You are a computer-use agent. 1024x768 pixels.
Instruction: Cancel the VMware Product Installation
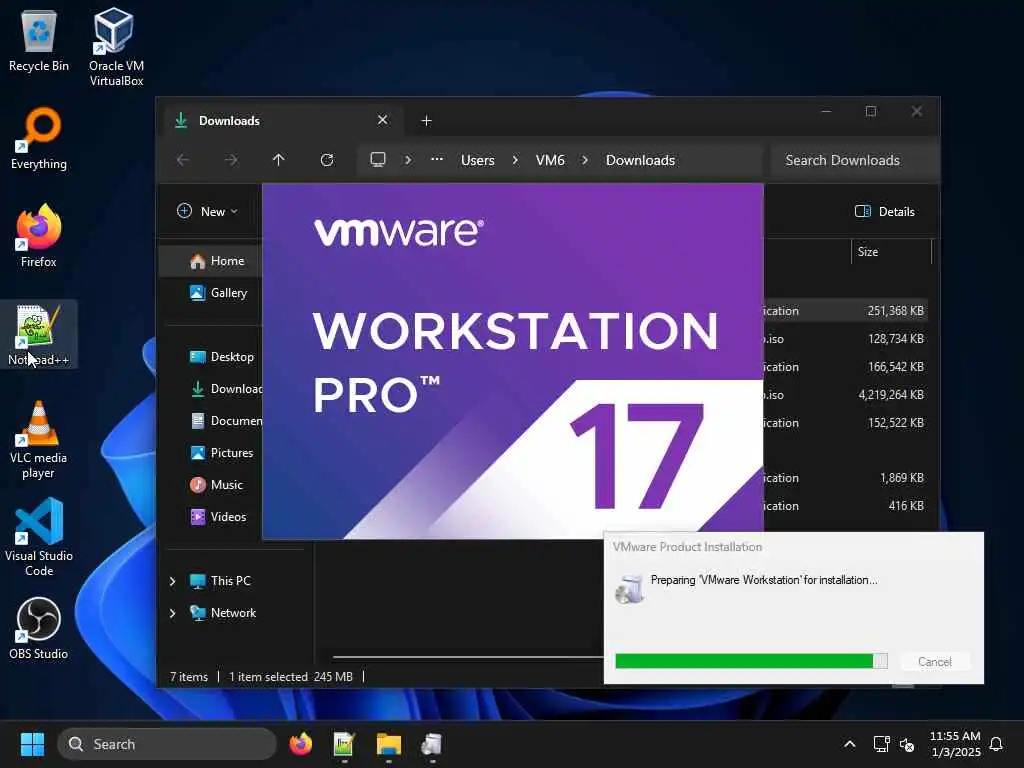pyautogui.click(x=935, y=662)
